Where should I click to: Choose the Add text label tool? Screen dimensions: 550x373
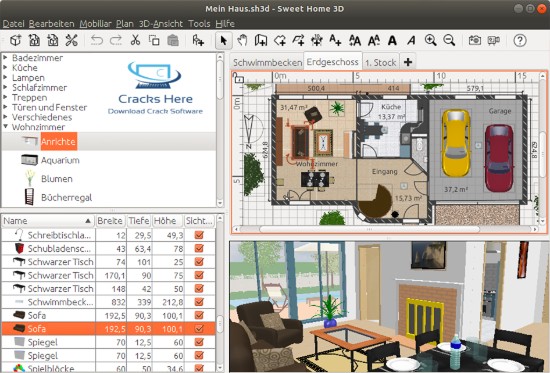pos(335,40)
